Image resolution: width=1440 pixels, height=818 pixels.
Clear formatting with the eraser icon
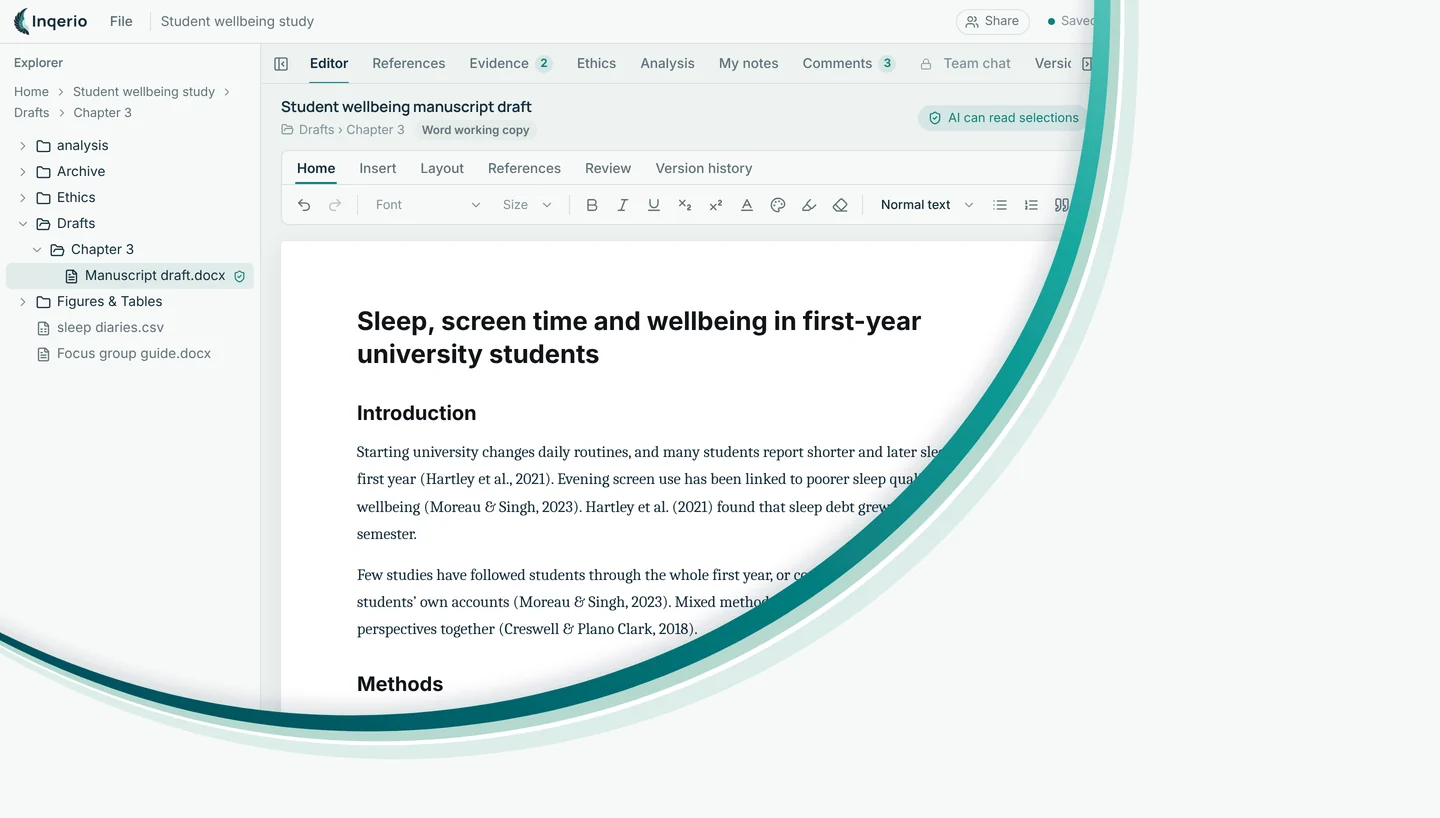pyautogui.click(x=840, y=205)
